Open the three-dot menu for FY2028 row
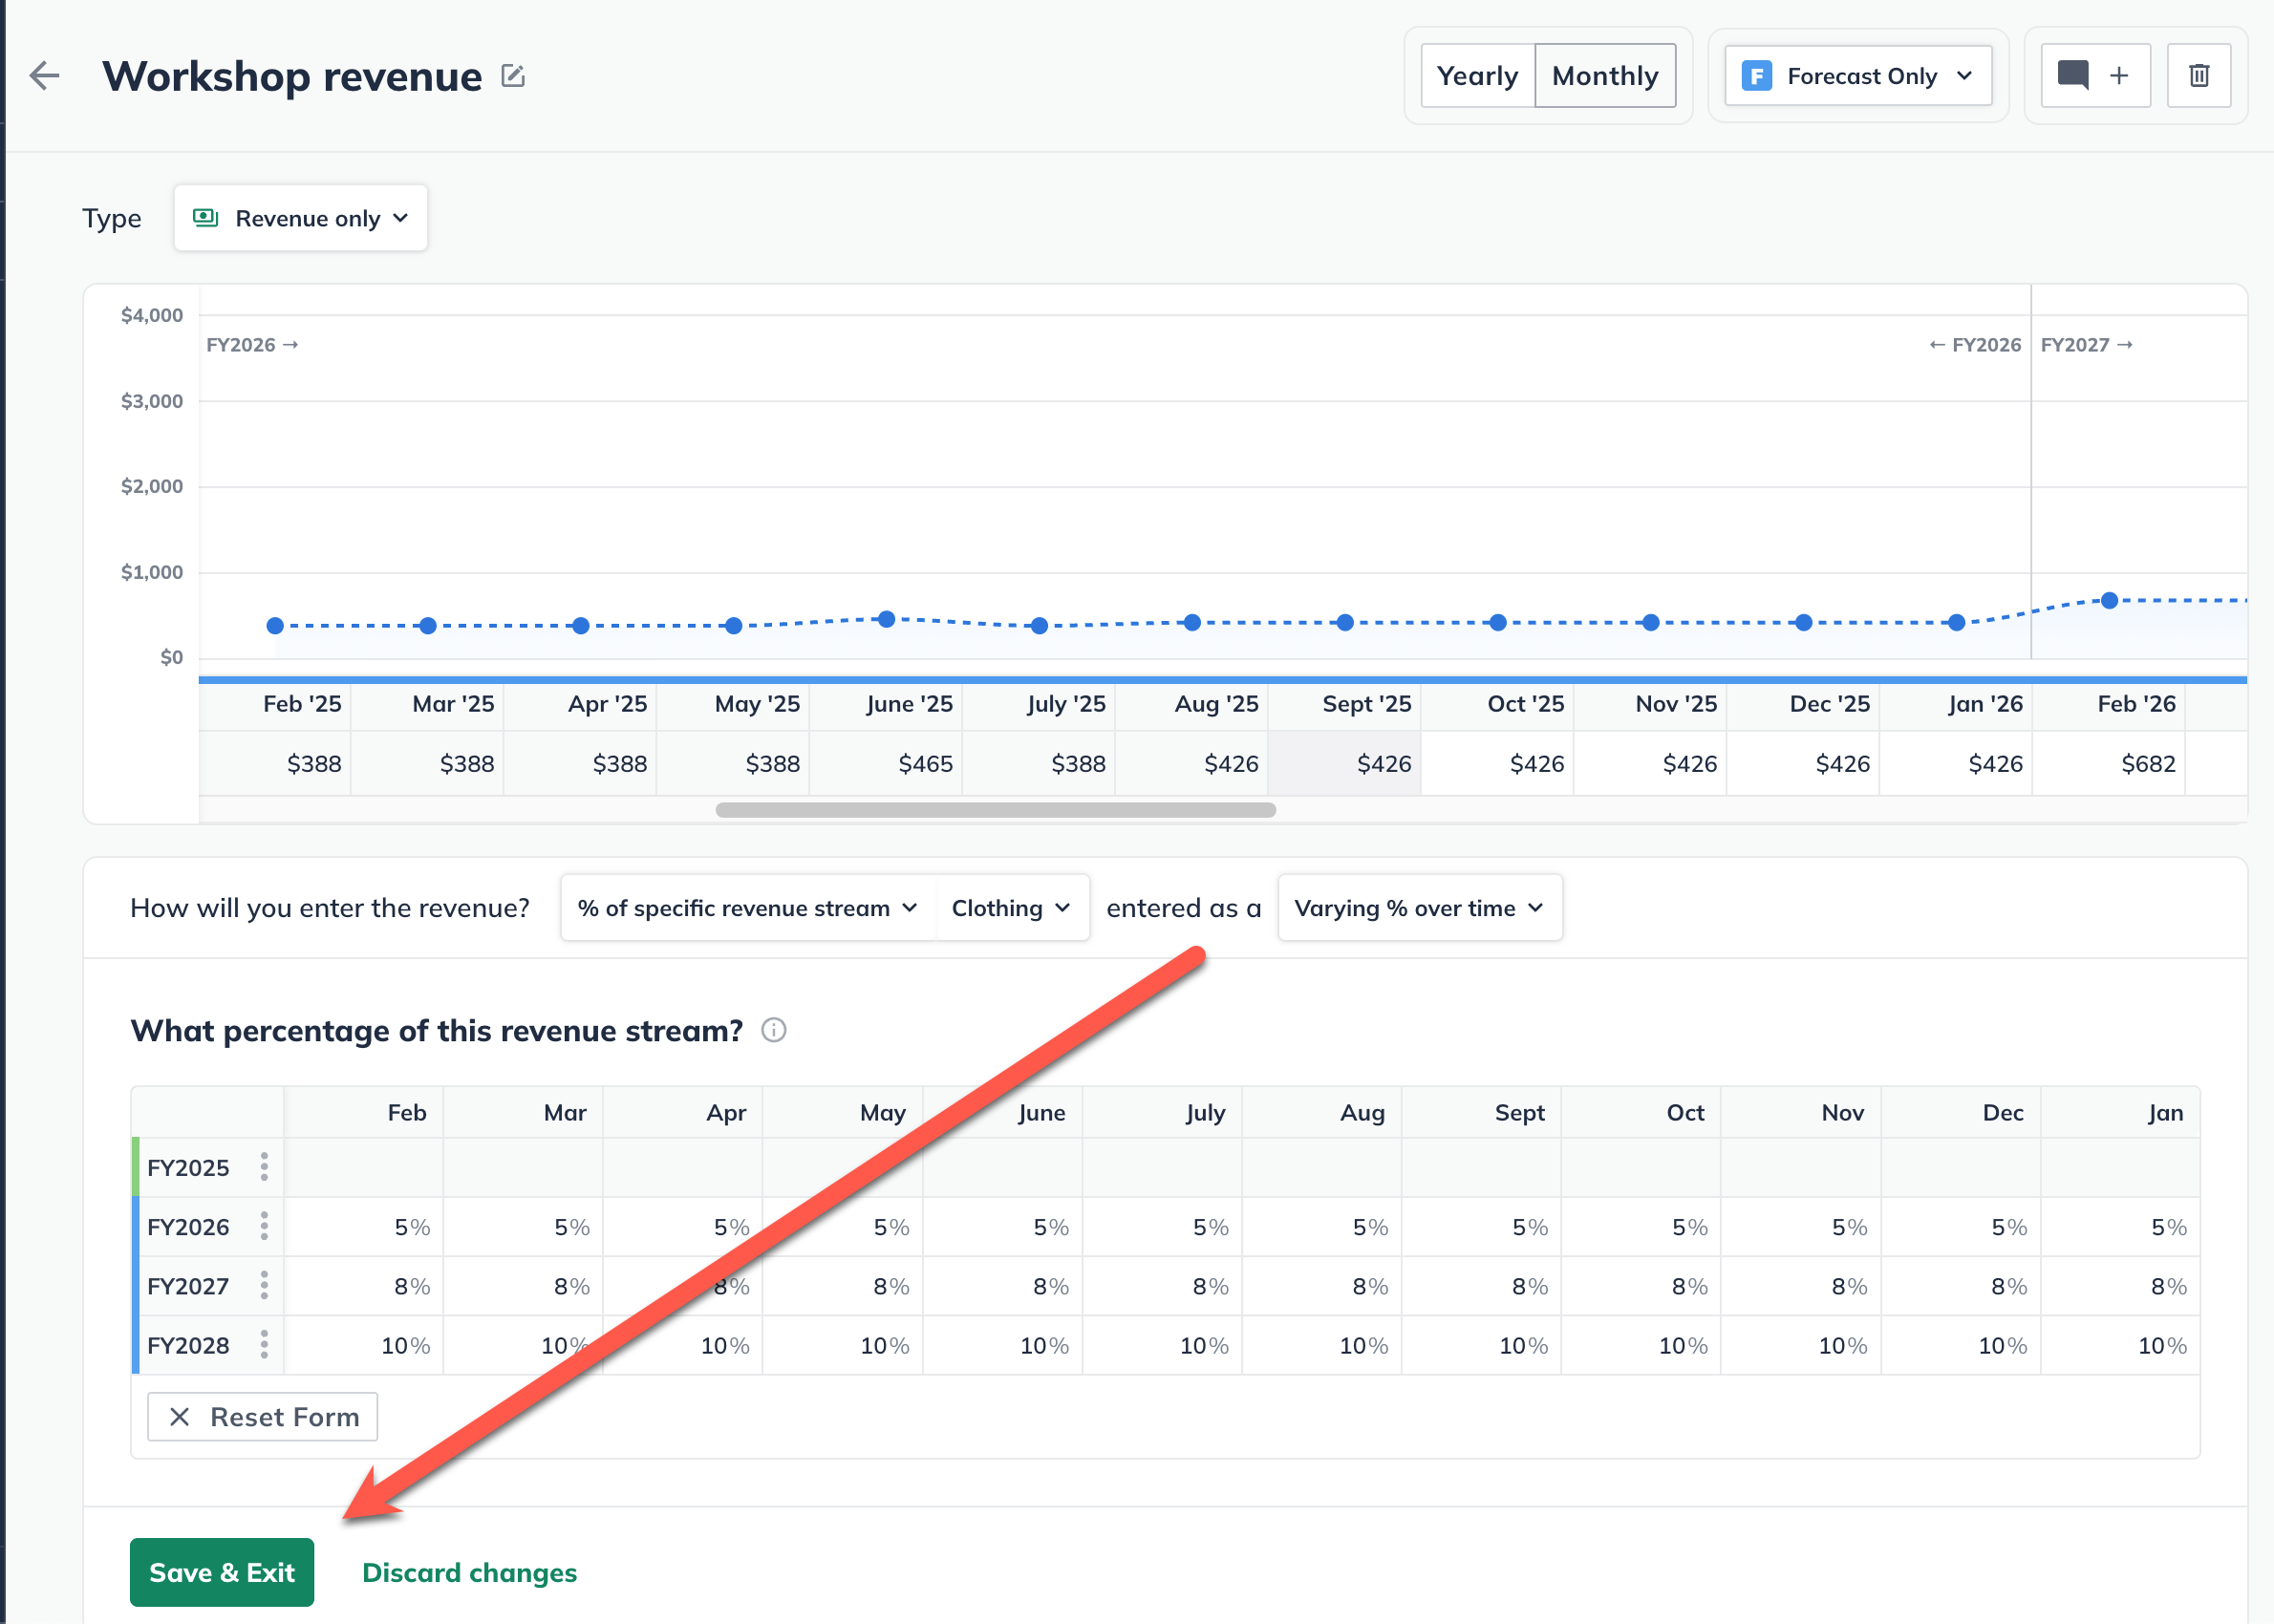Screen dimensions: 2274x1624 pos(264,1345)
